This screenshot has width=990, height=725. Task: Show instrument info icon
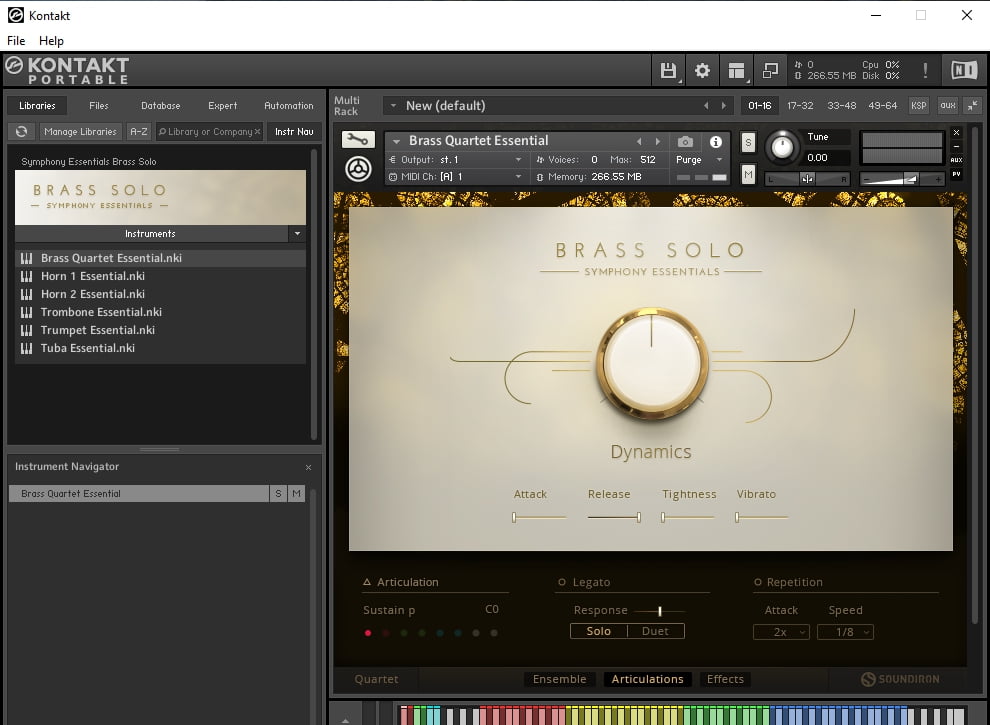(x=715, y=141)
